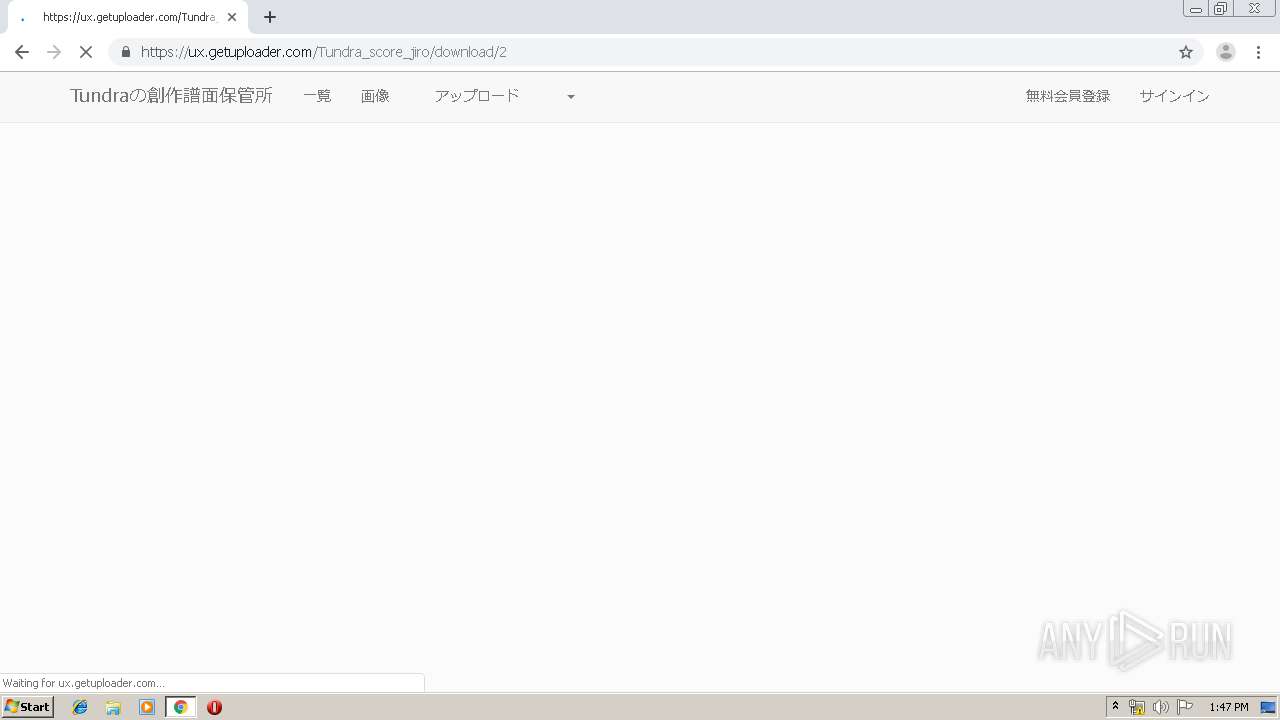Go back using the browser back arrow
This screenshot has width=1280, height=720.
click(22, 52)
